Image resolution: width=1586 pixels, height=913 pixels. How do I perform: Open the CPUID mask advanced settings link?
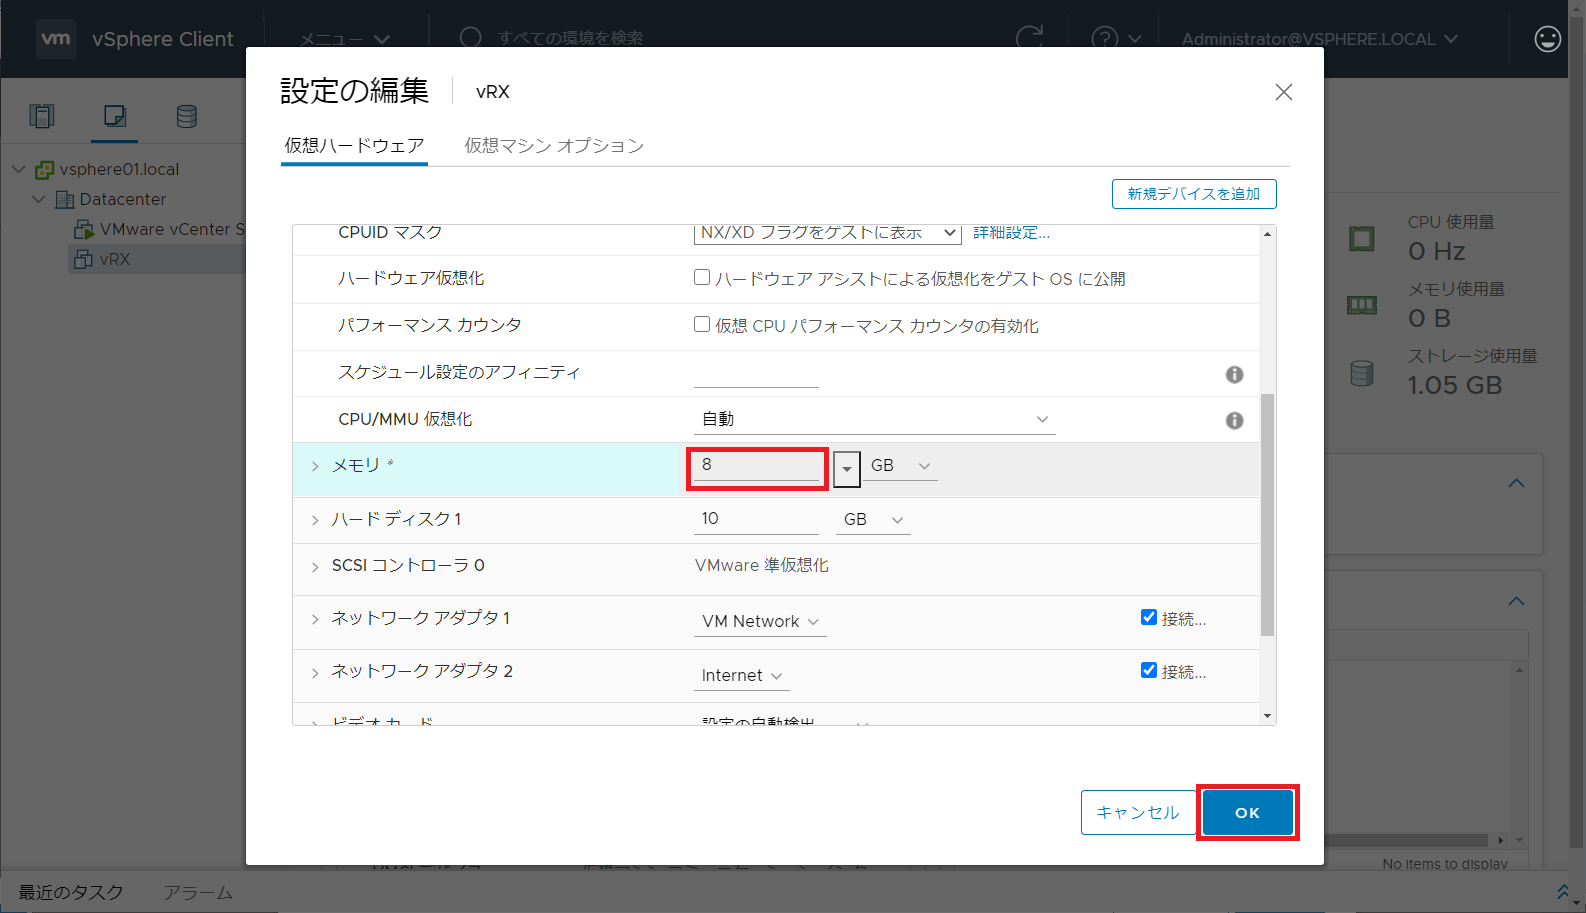click(x=1012, y=233)
